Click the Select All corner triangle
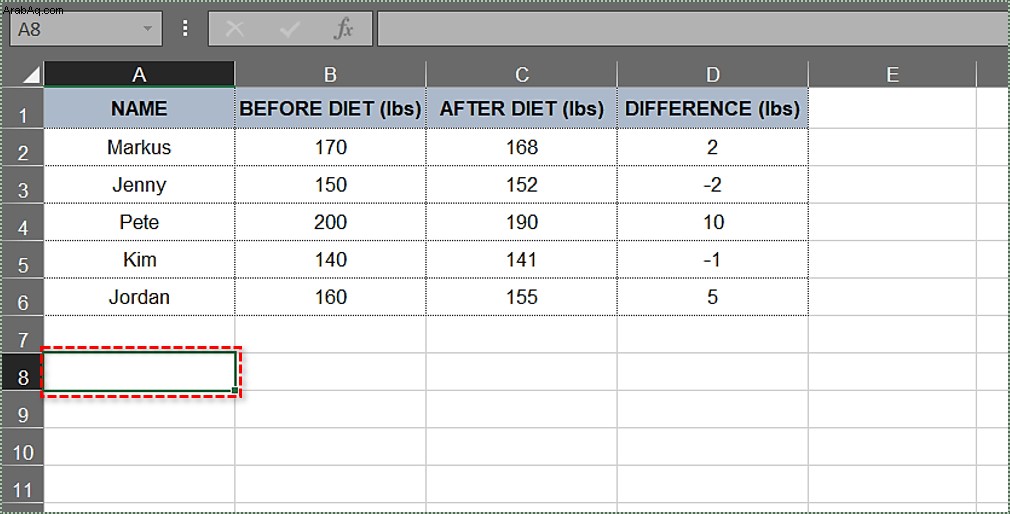Screen dimensions: 1010x514 tap(30, 75)
